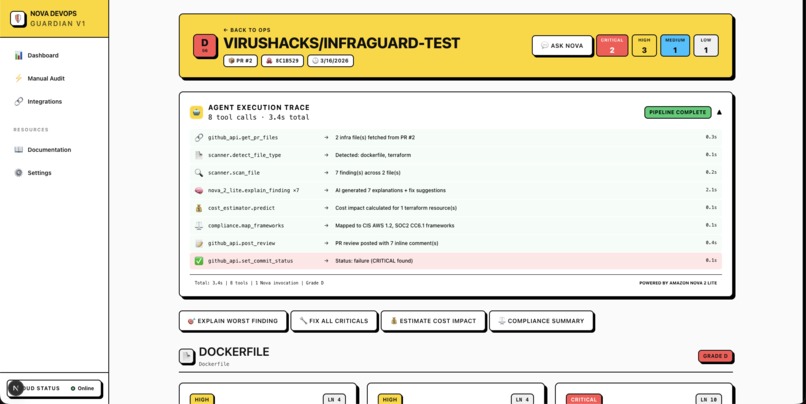
Task: Select the Critical count badge
Action: tap(612, 45)
